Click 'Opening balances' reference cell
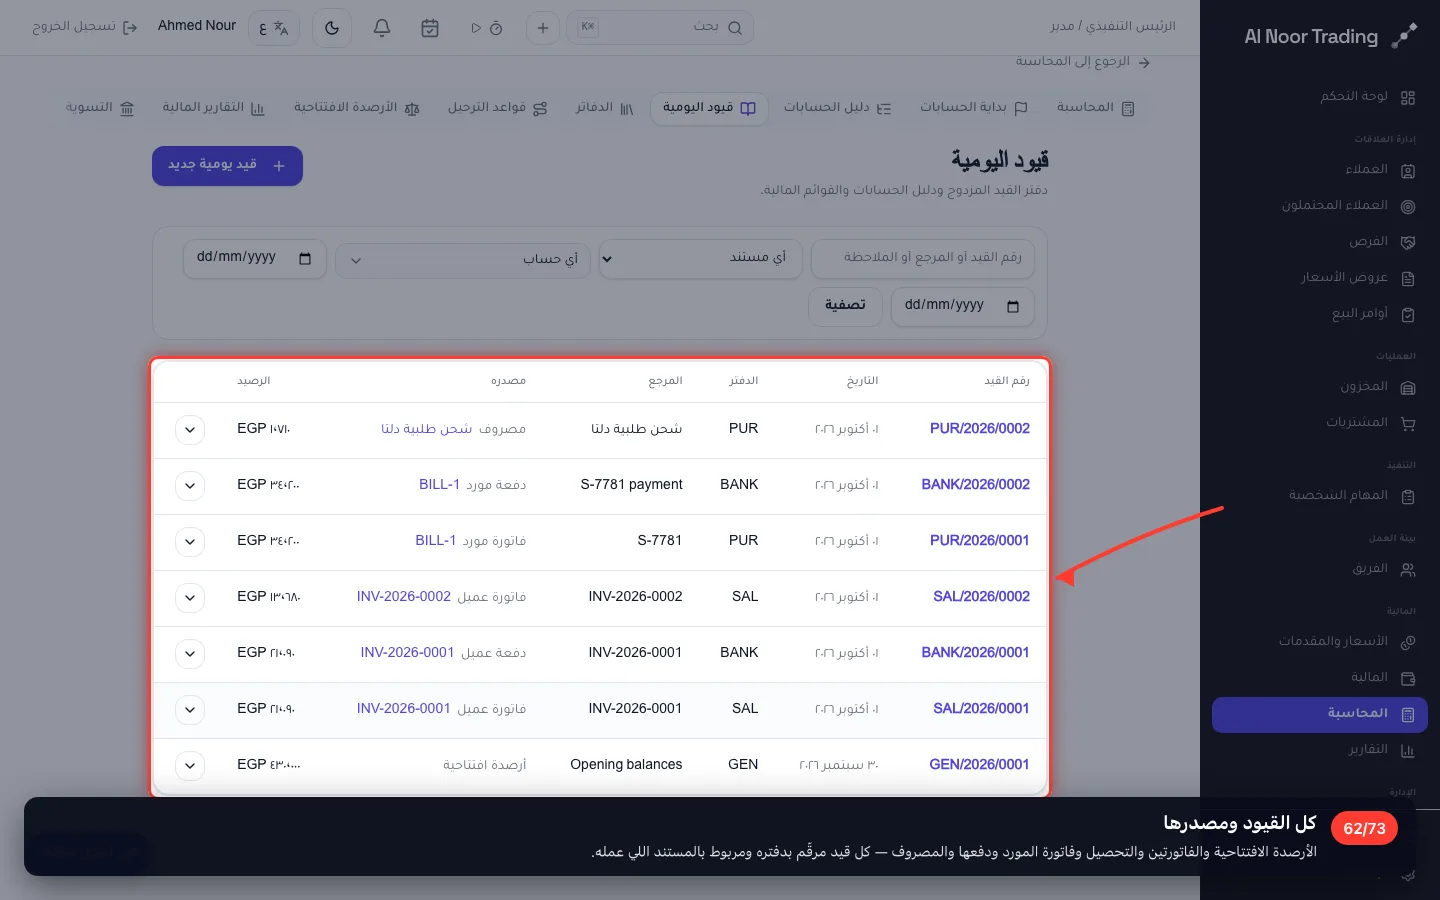 pyautogui.click(x=626, y=765)
